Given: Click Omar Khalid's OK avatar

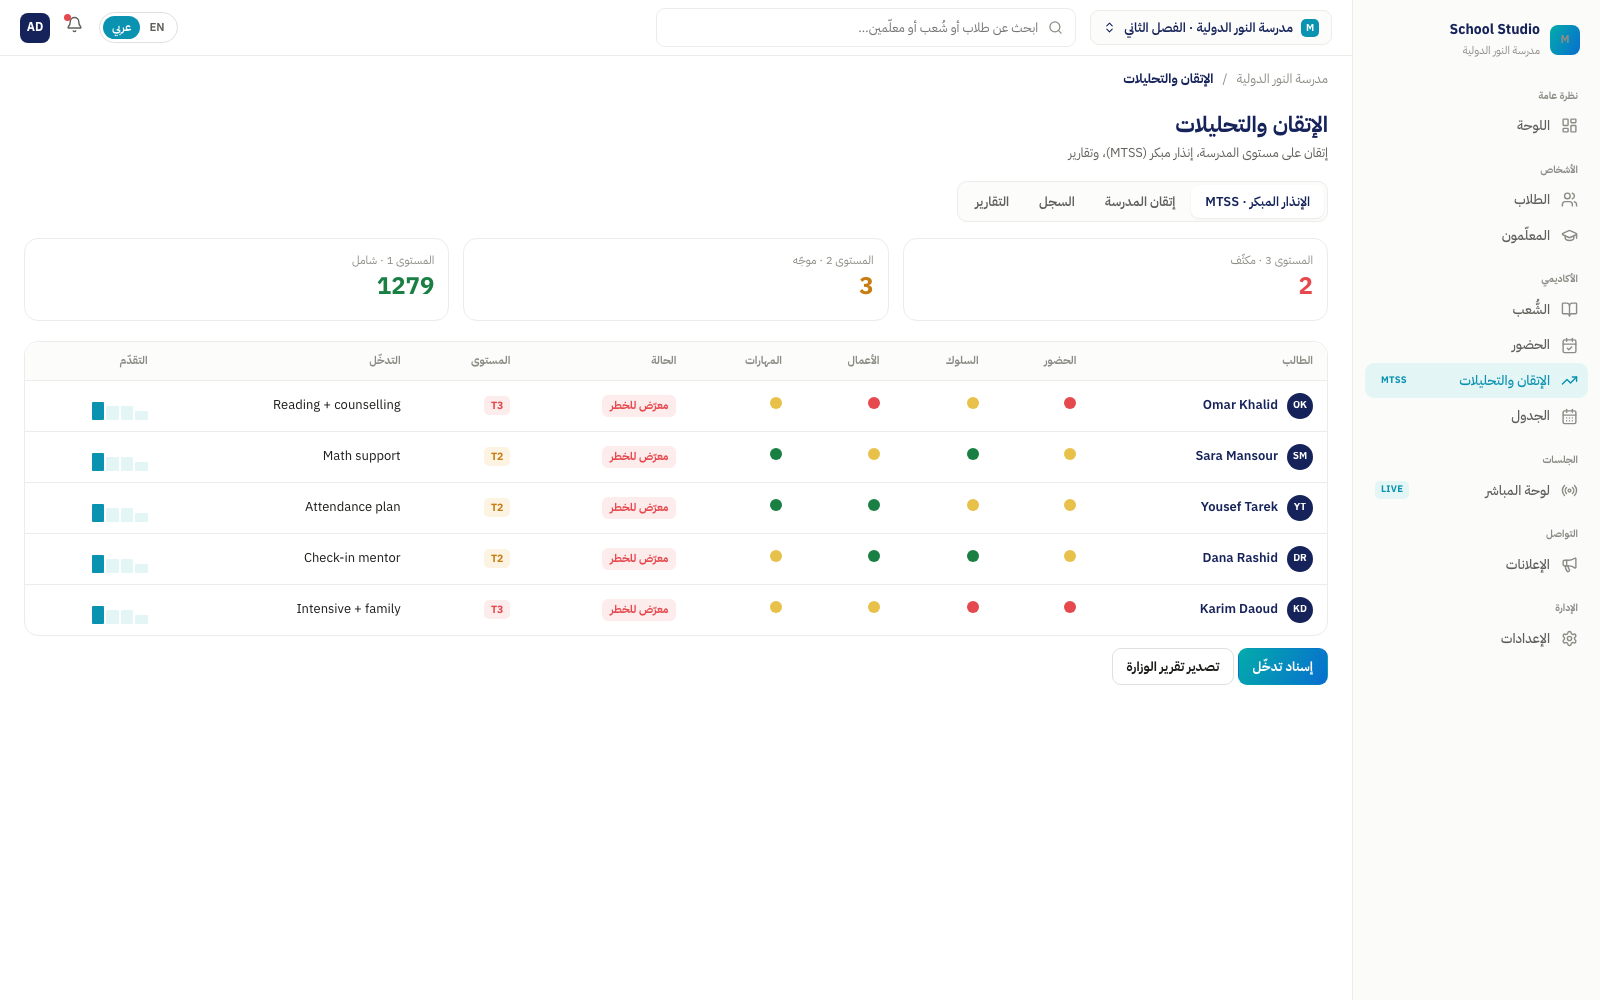Looking at the screenshot, I should (x=1300, y=406).
